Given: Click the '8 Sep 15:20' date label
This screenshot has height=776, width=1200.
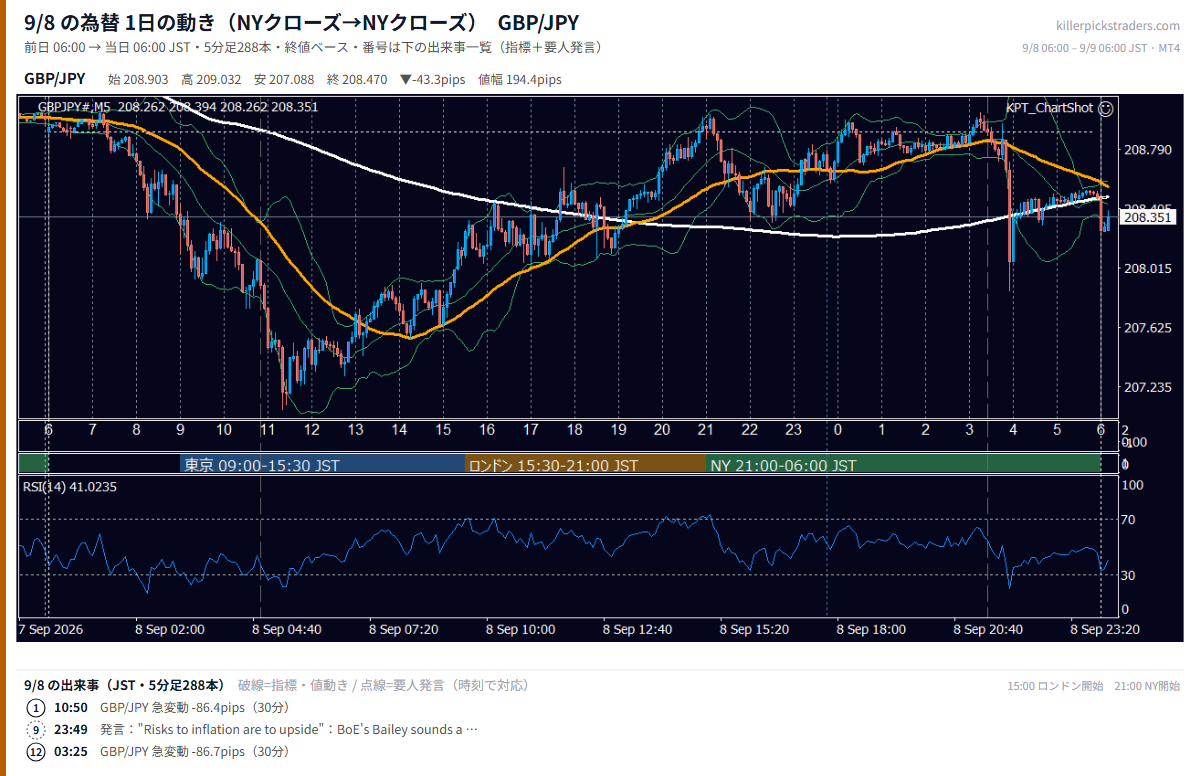Looking at the screenshot, I should [754, 630].
